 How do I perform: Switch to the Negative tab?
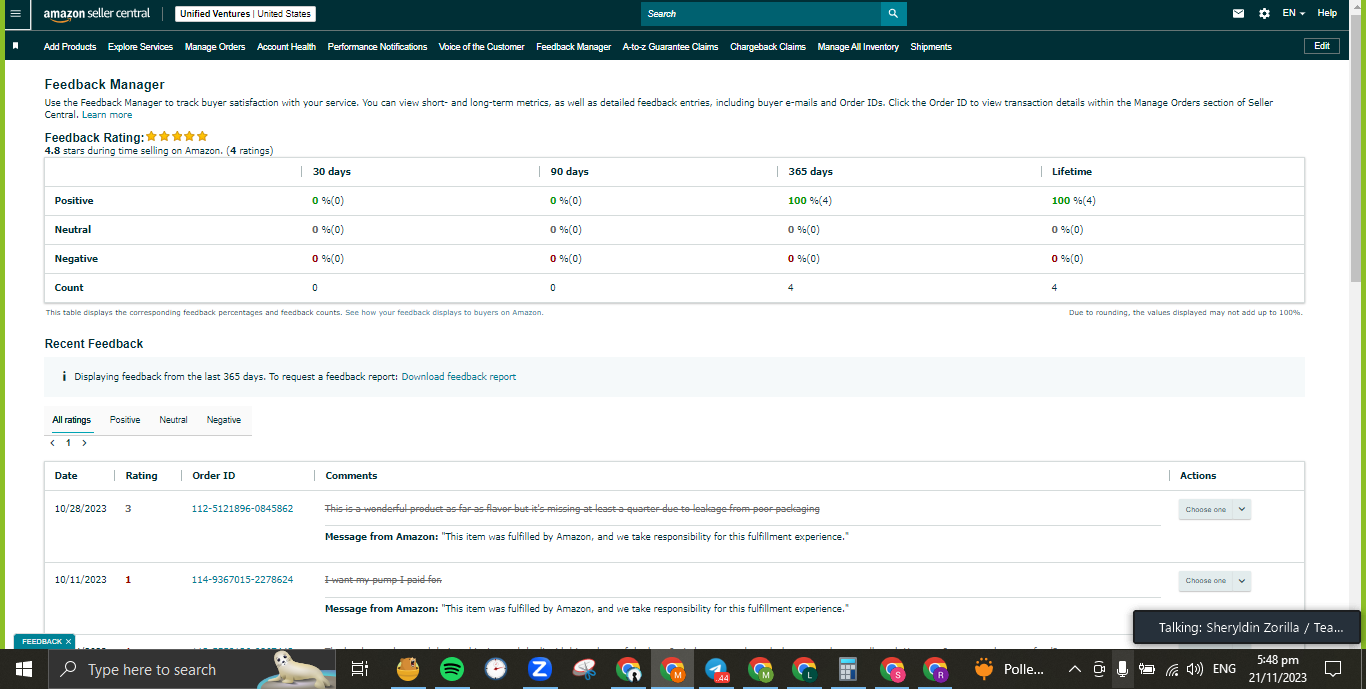(224, 420)
